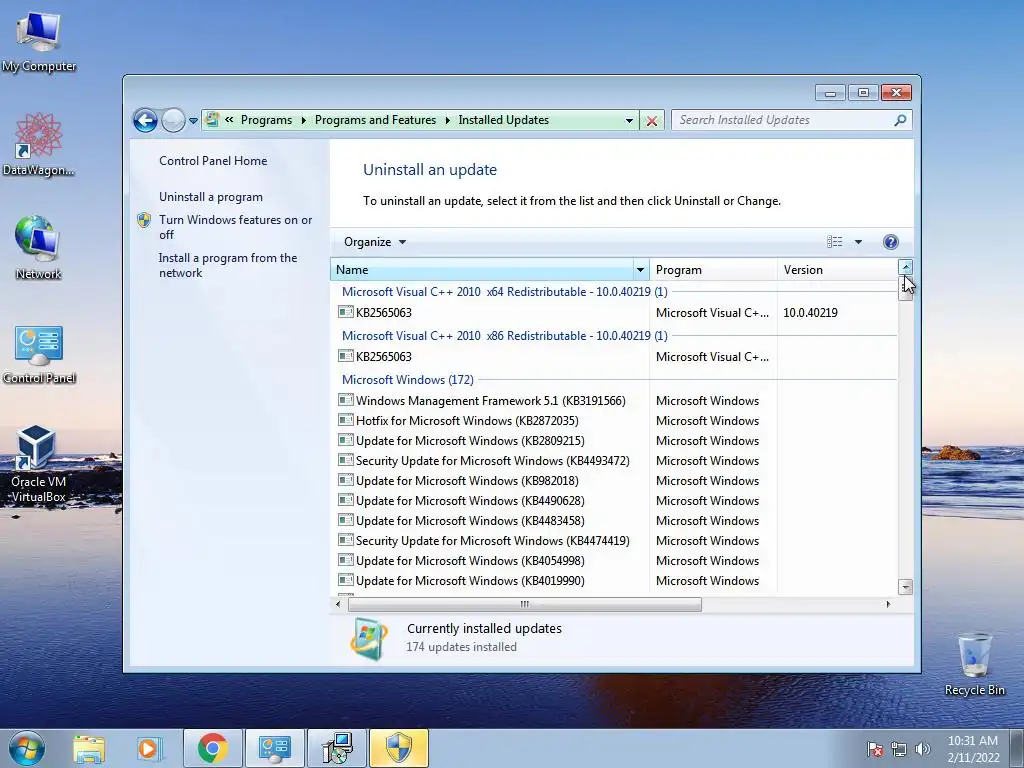Select Update for Microsoft Windows (KB4483458)

click(614, 521)
